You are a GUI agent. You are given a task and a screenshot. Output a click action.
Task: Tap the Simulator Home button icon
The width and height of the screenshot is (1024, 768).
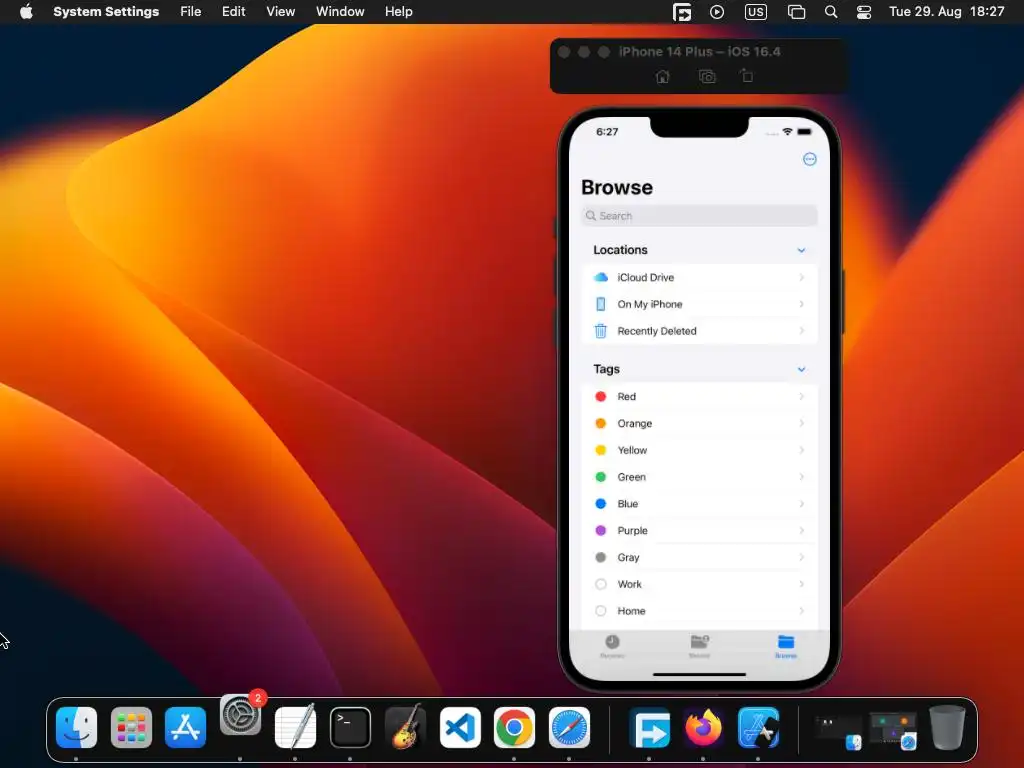(x=662, y=77)
